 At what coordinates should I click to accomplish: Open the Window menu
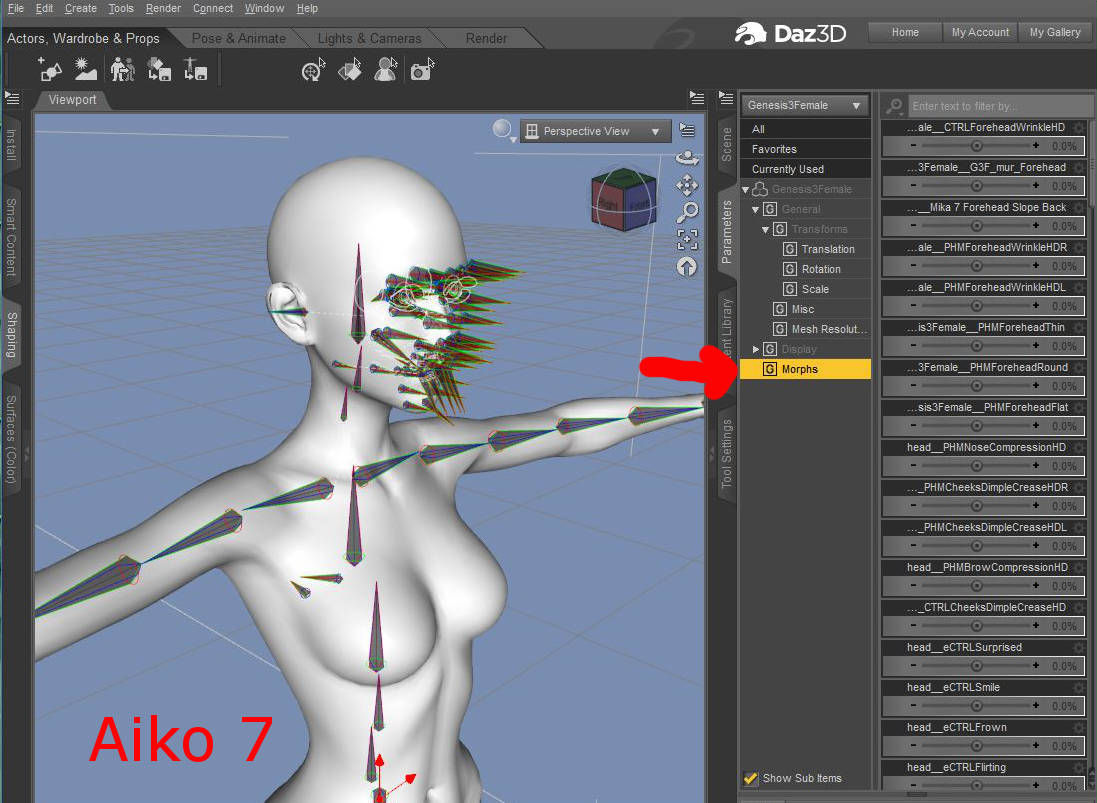[x=264, y=8]
